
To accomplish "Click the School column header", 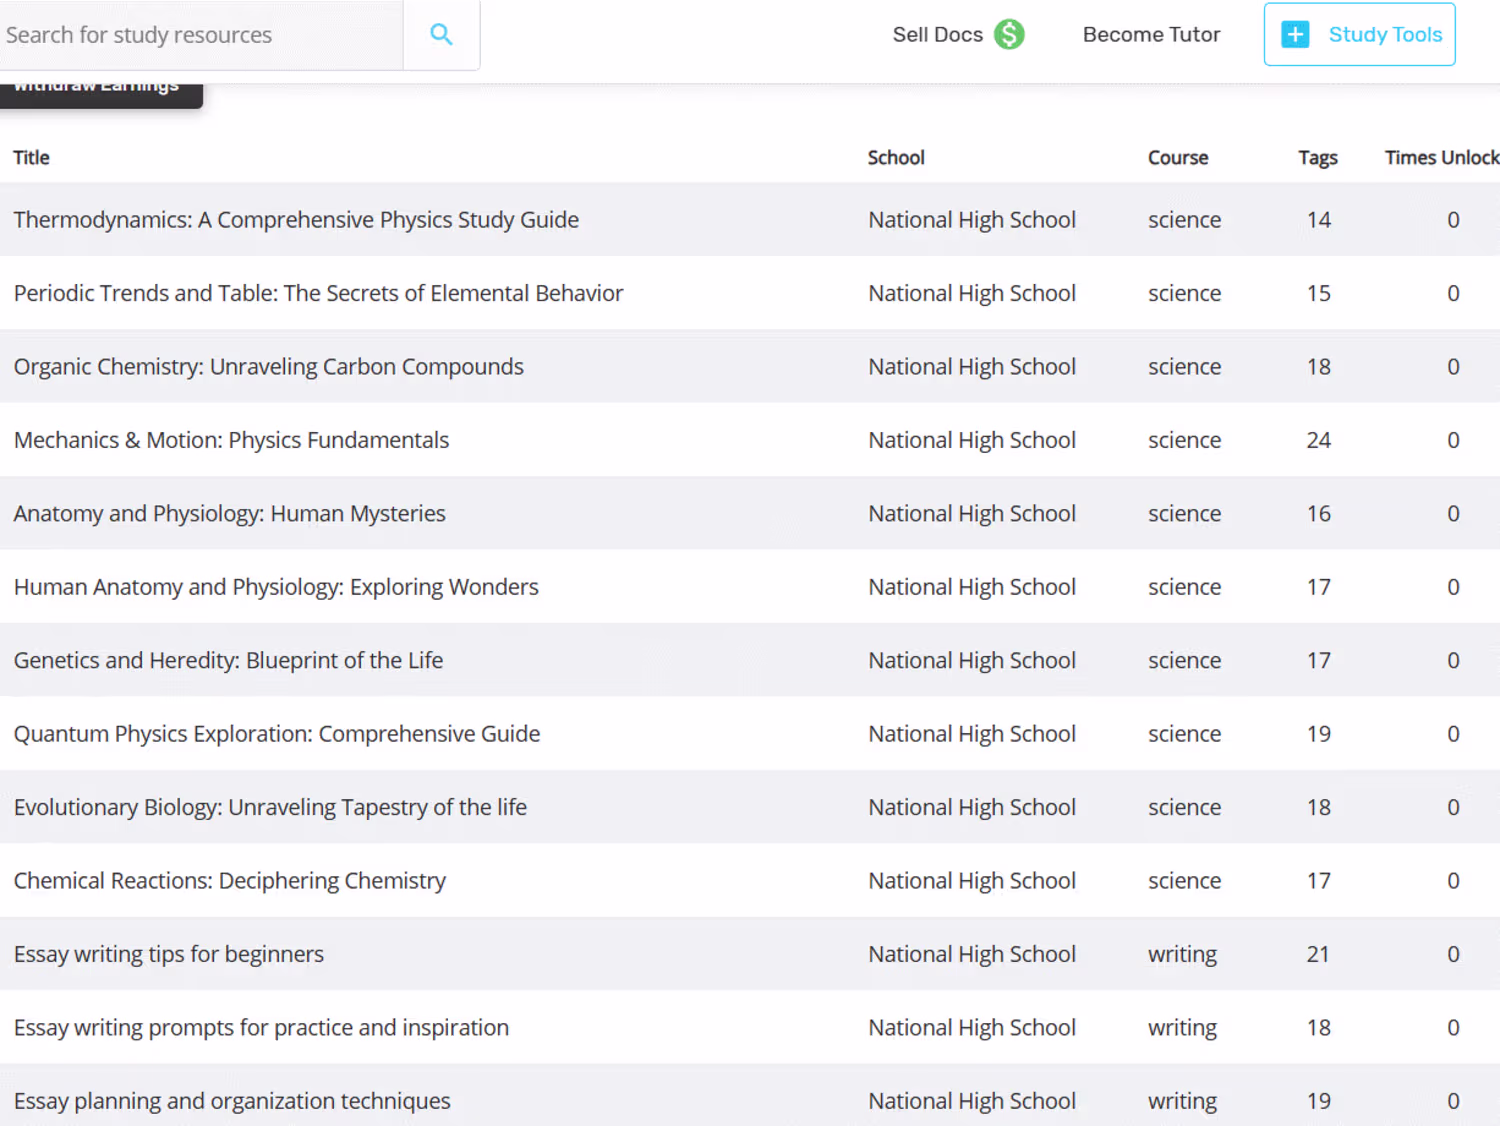I will 896,158.
